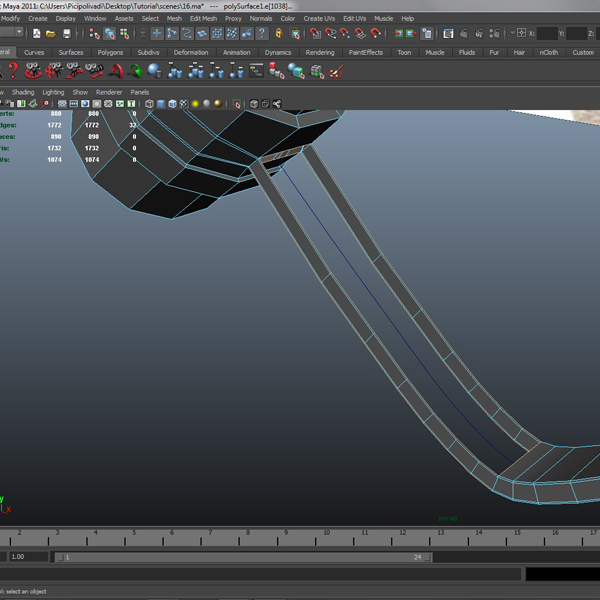Click the Save Scene disk icon
Image resolution: width=600 pixels, height=600 pixels.
tap(67, 34)
